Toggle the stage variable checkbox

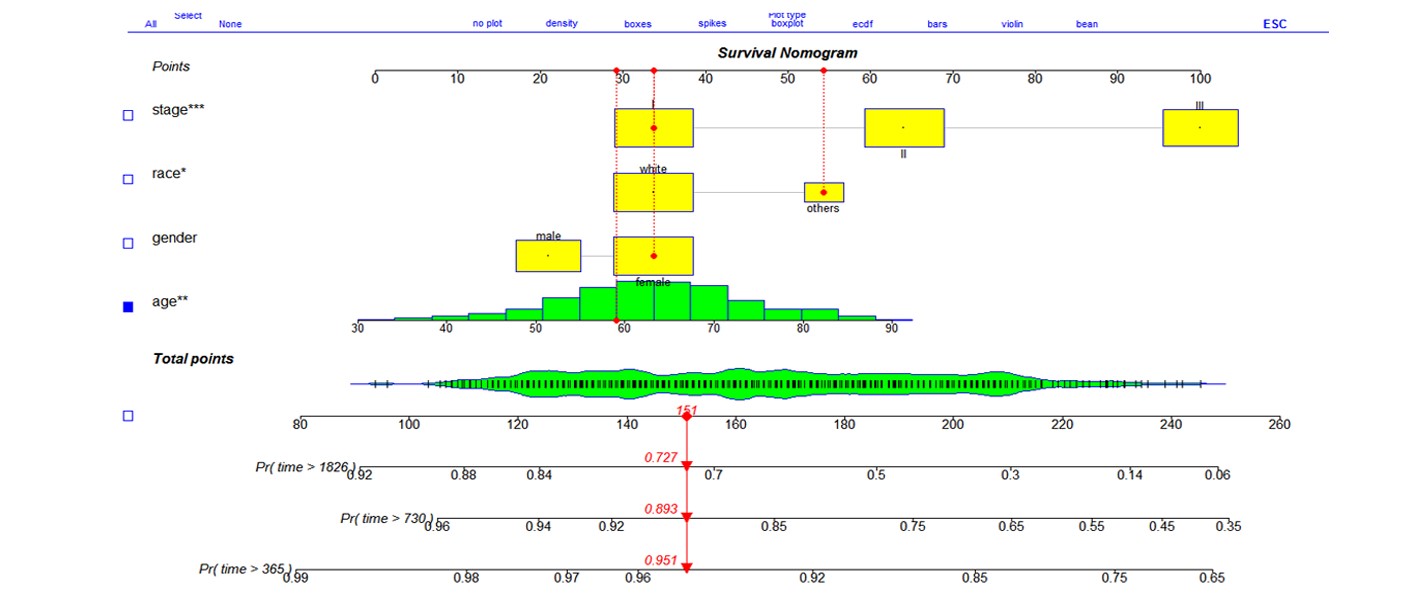[x=127, y=116]
